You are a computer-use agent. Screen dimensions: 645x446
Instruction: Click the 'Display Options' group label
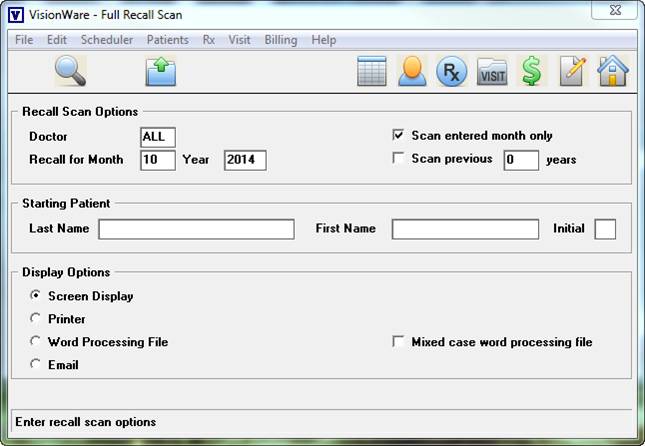(66, 272)
